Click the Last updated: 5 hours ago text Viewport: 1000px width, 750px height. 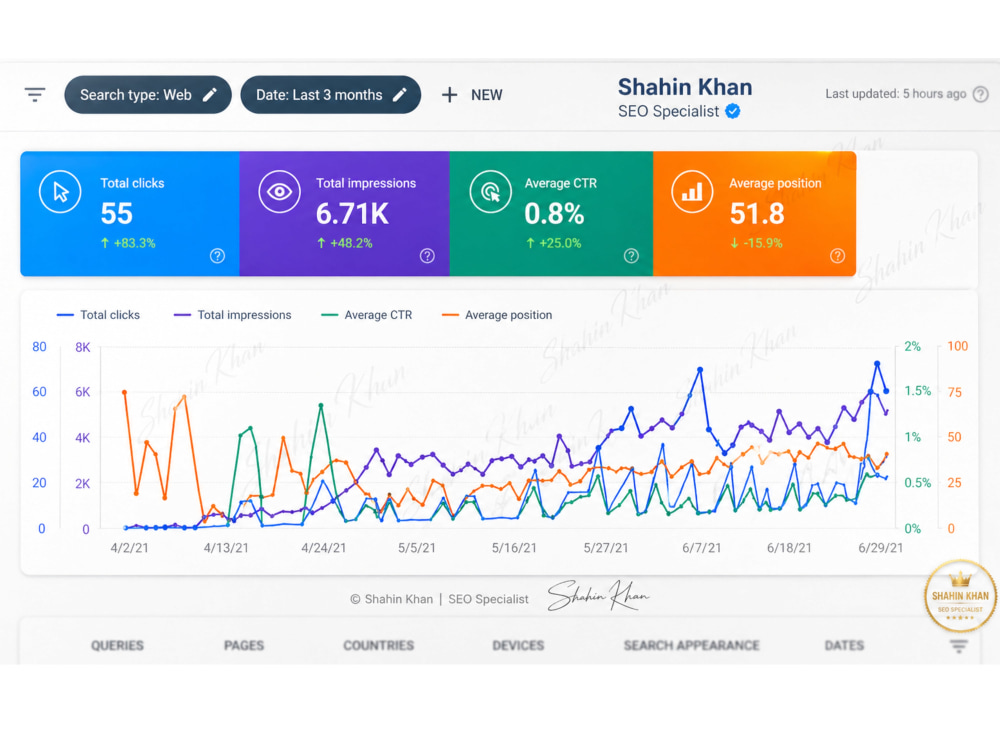(895, 94)
